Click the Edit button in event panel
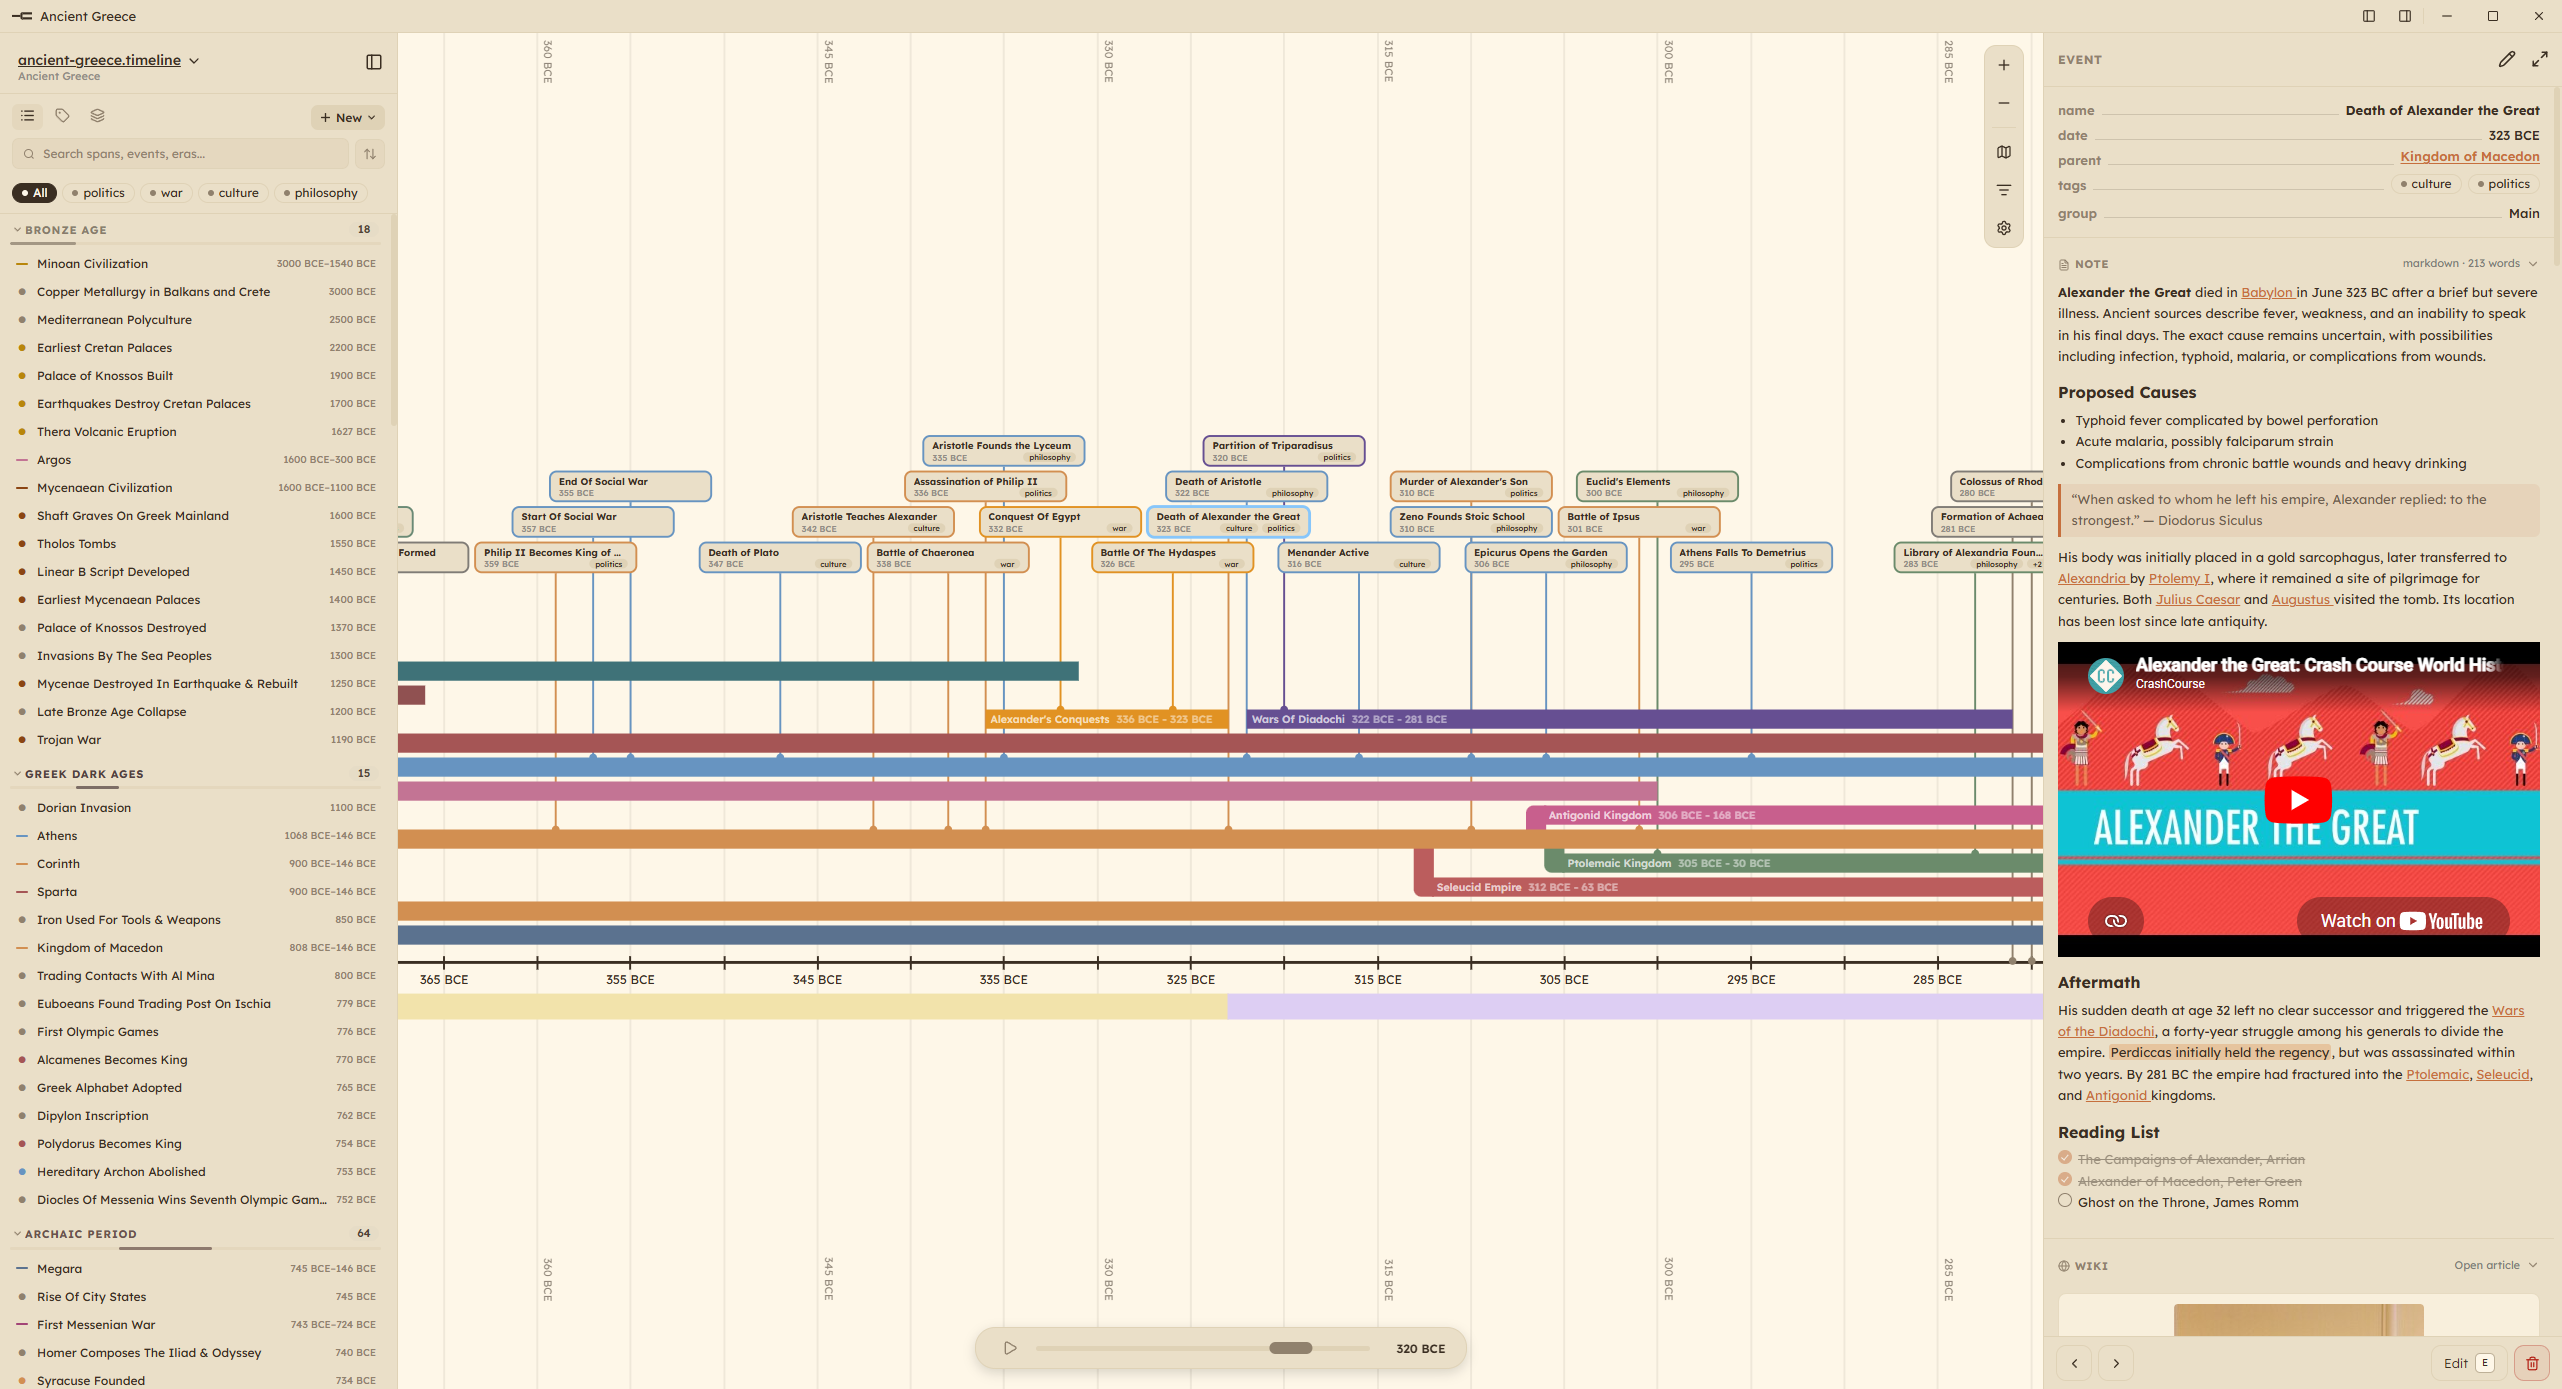This screenshot has height=1389, width=2562. pos(2469,1363)
